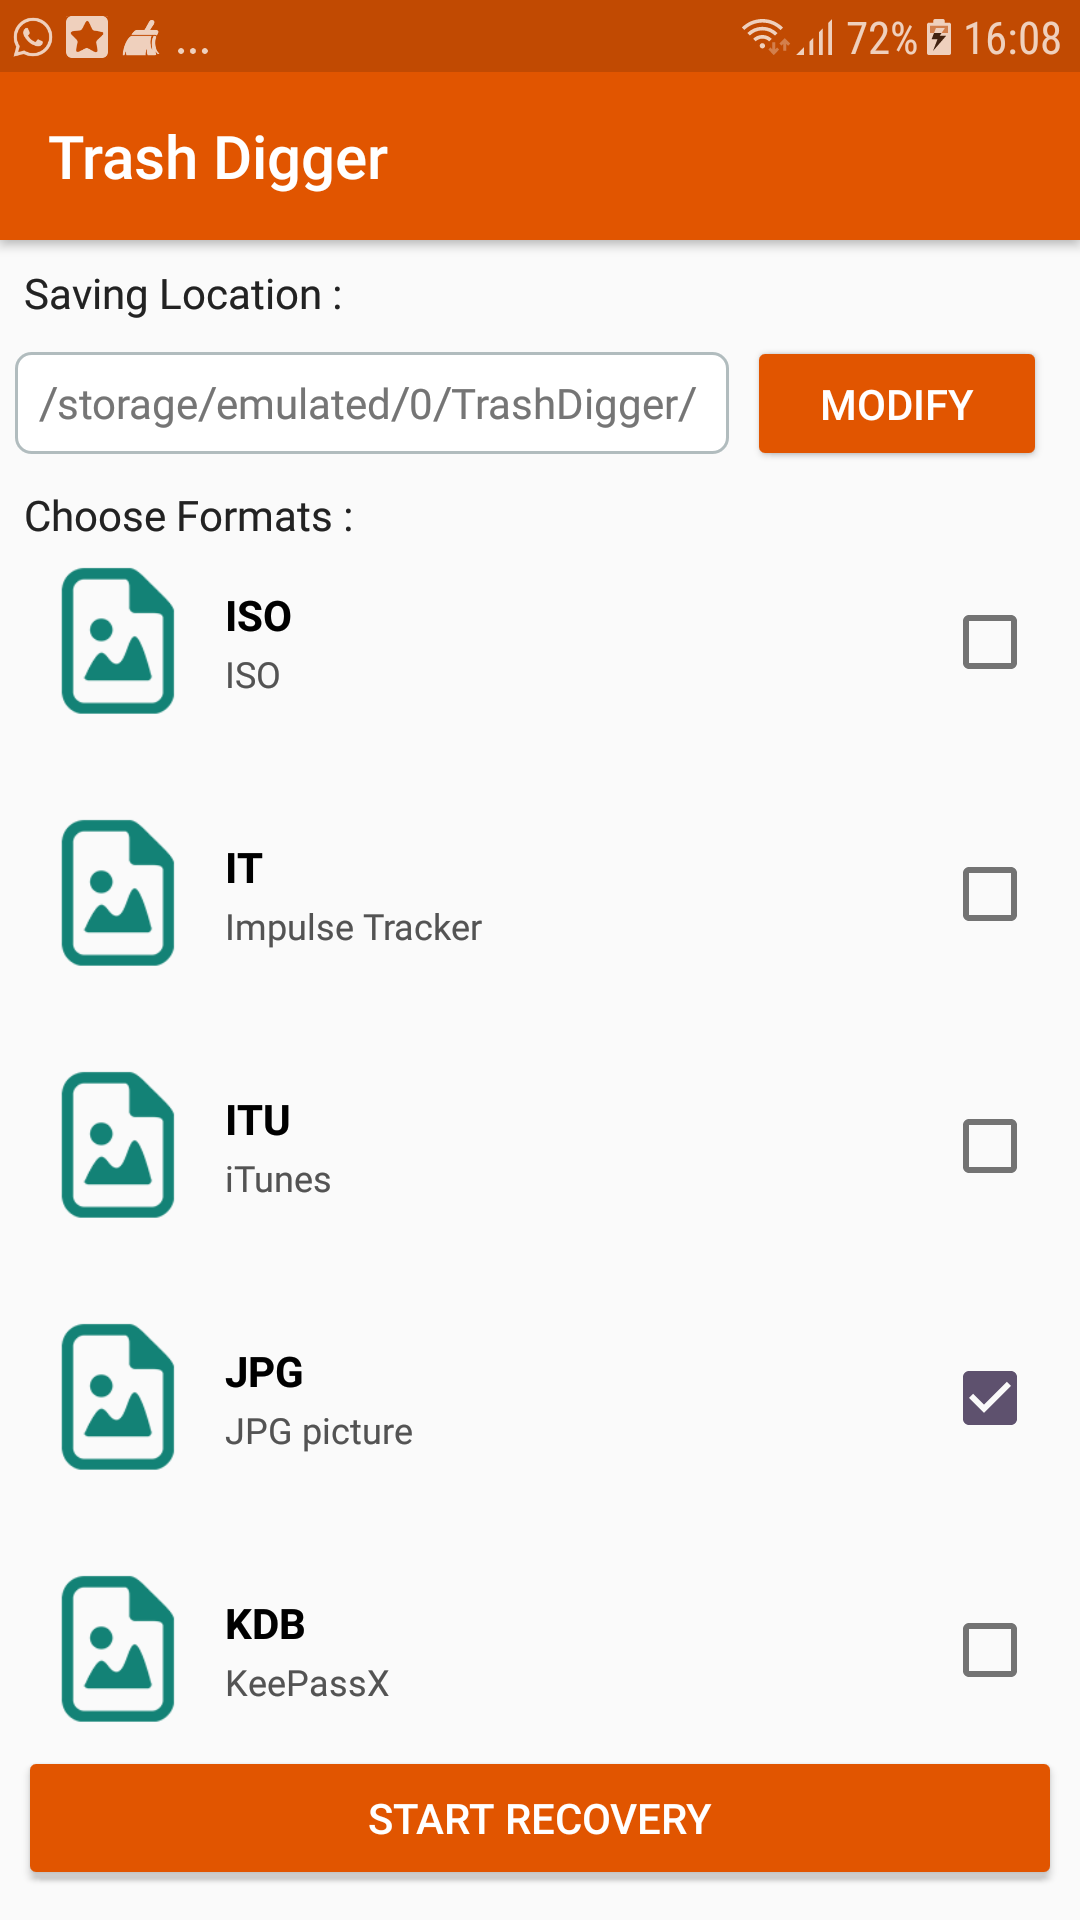
Task: Tap the JPG picture file icon
Action: pyautogui.click(x=118, y=1397)
